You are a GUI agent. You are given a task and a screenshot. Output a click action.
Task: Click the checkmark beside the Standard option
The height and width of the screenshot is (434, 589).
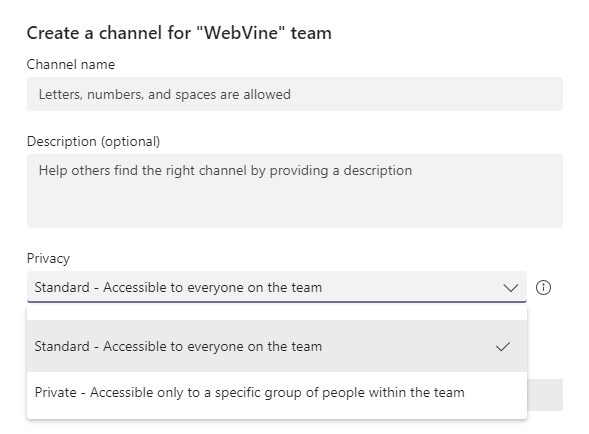pyautogui.click(x=503, y=346)
